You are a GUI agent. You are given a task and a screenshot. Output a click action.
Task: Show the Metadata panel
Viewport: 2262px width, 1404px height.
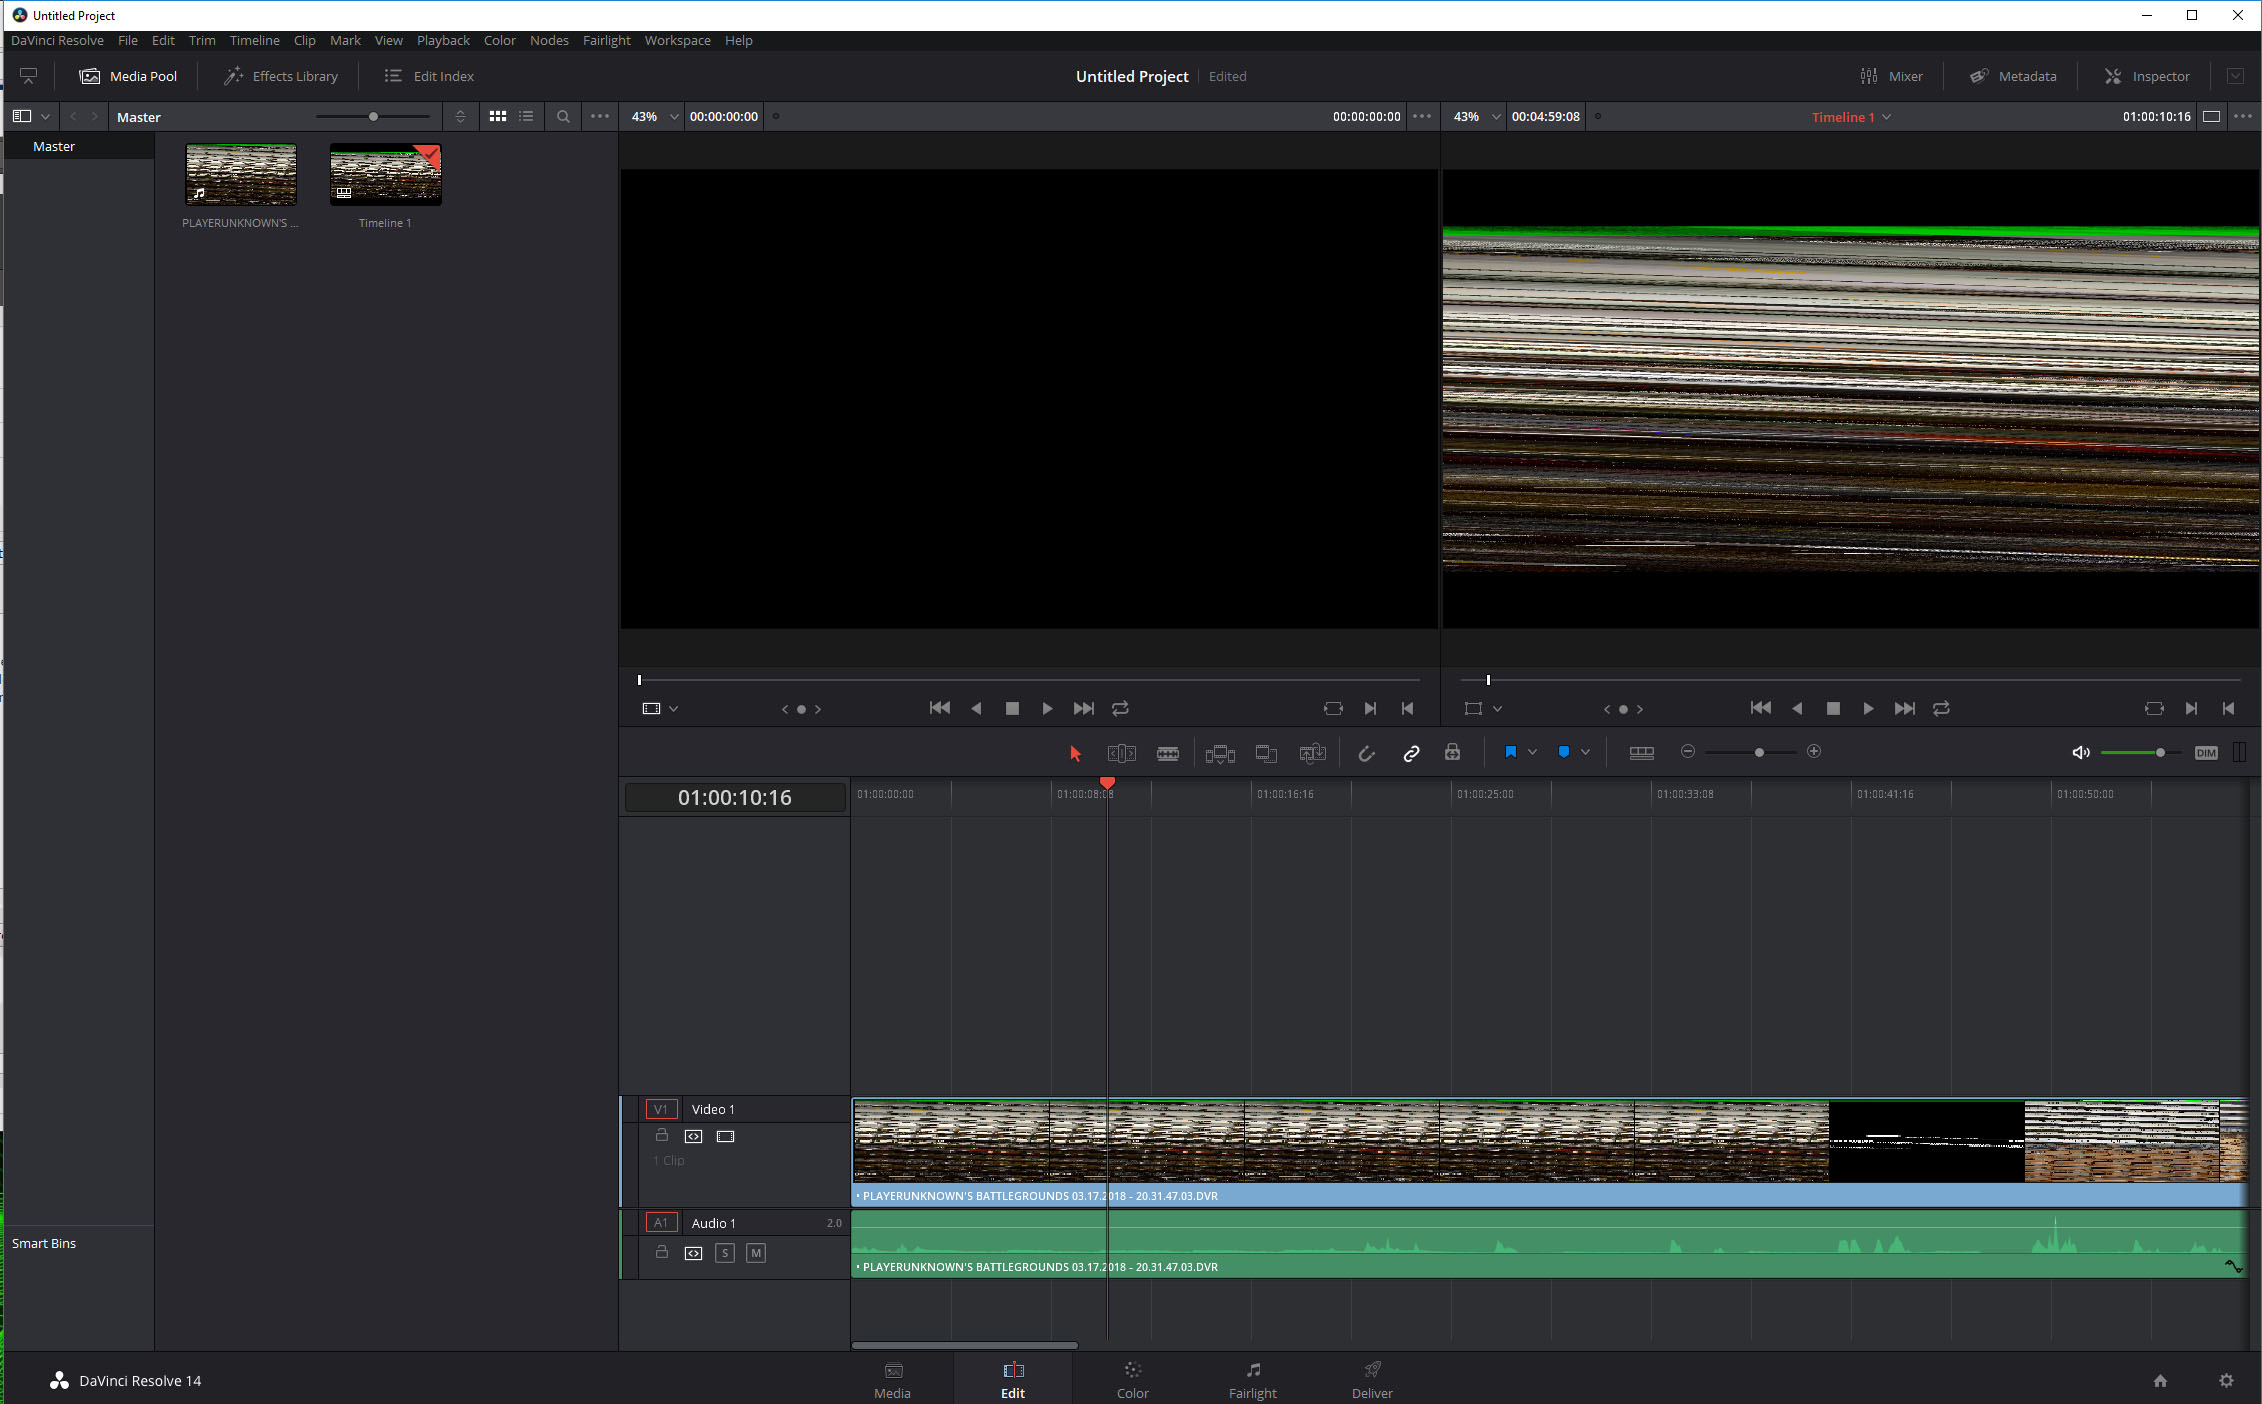click(x=2013, y=76)
